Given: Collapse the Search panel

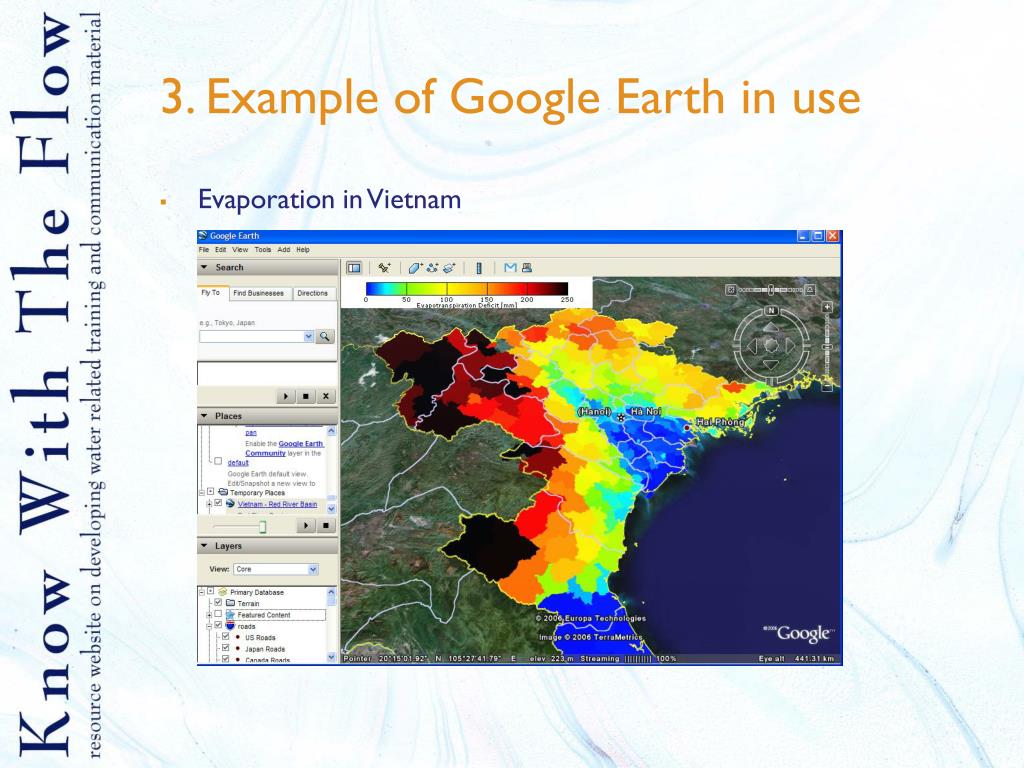Looking at the screenshot, I should click(204, 267).
